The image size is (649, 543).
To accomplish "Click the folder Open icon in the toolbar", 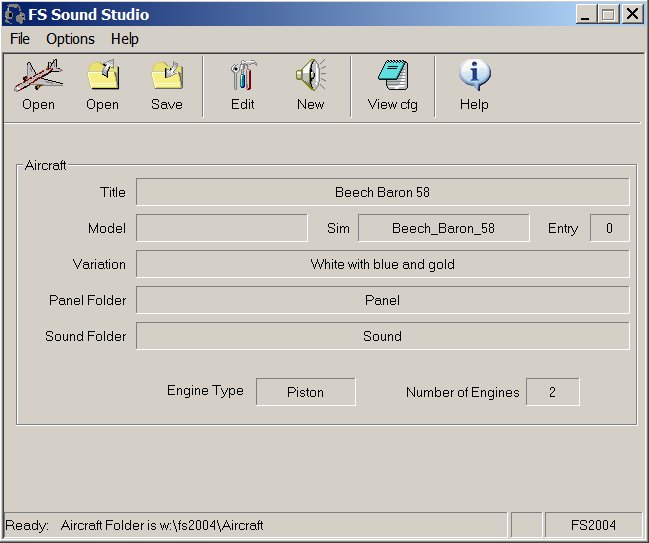I will 102,76.
